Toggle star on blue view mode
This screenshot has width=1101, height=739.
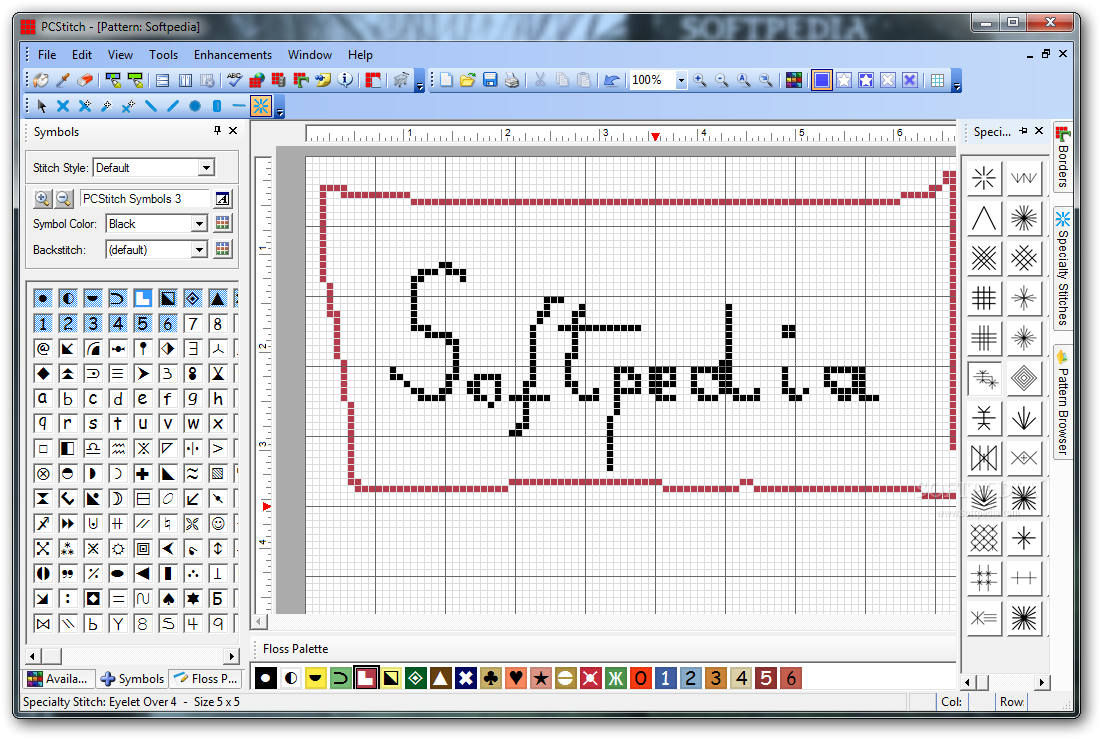click(x=866, y=80)
